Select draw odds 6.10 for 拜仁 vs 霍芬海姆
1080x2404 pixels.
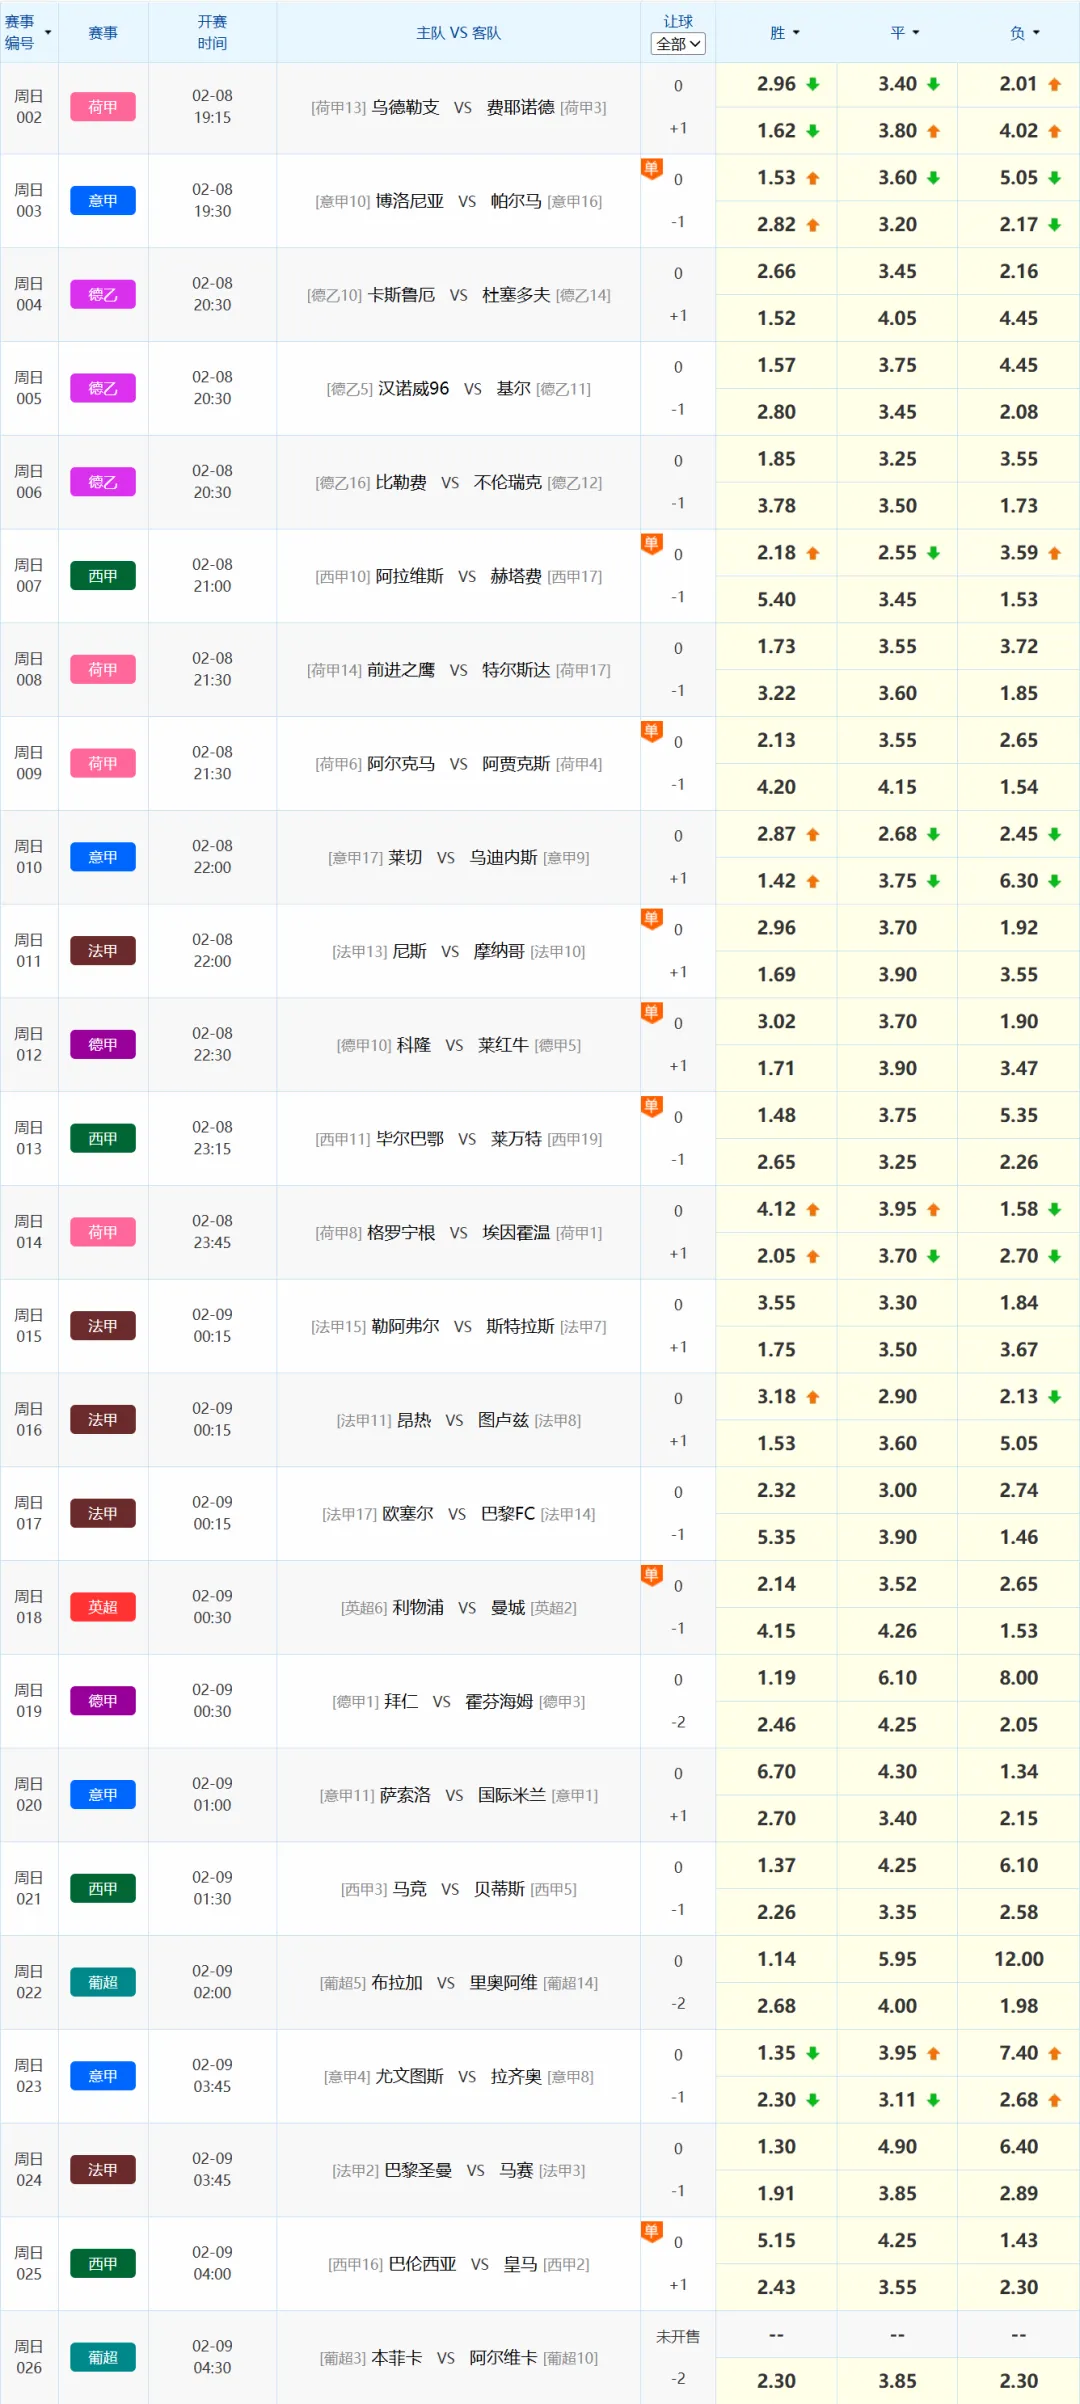(897, 1678)
